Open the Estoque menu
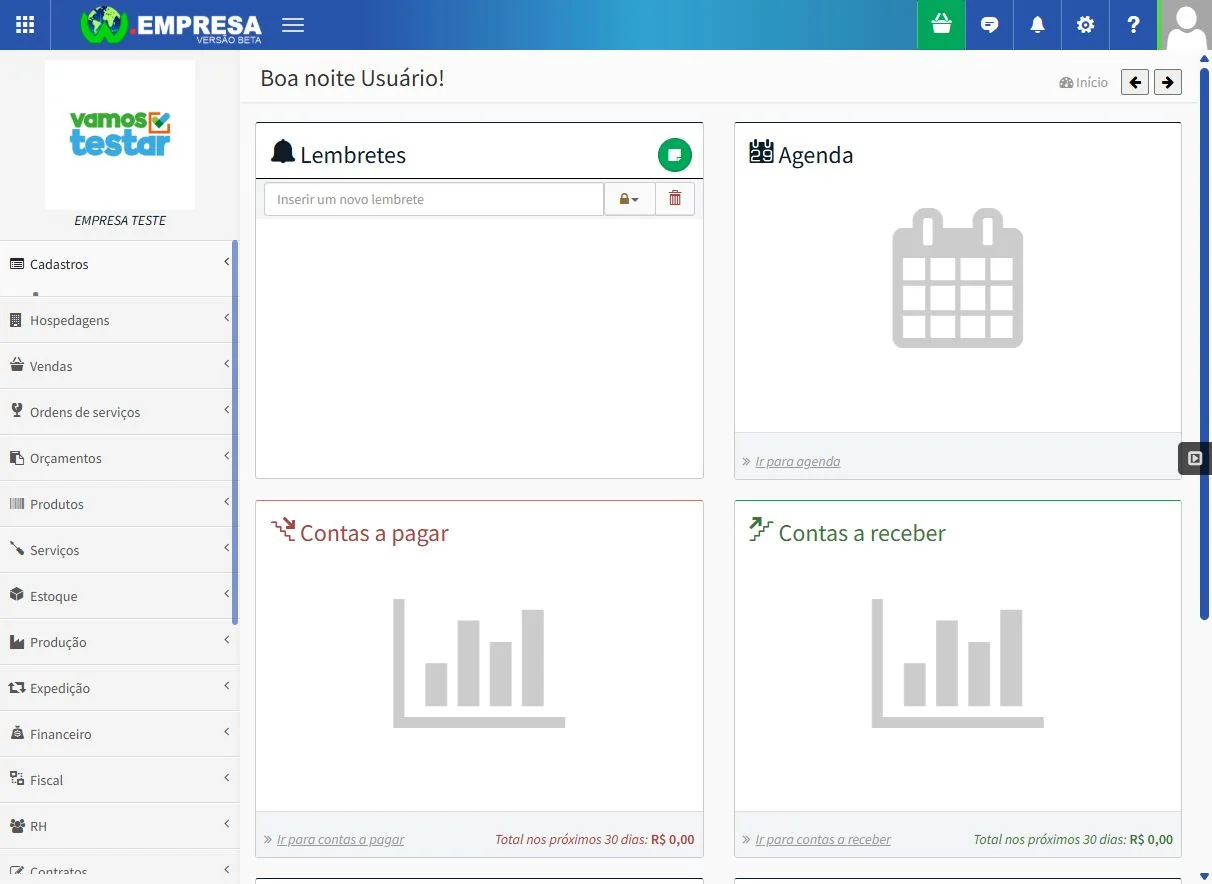The width and height of the screenshot is (1212, 884). point(120,596)
